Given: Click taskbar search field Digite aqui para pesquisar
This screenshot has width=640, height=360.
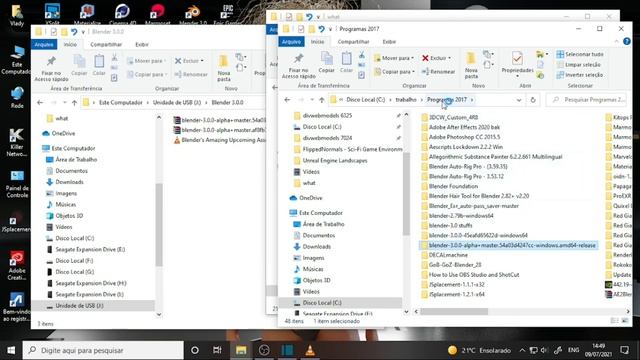Looking at the screenshot, I should click(103, 350).
